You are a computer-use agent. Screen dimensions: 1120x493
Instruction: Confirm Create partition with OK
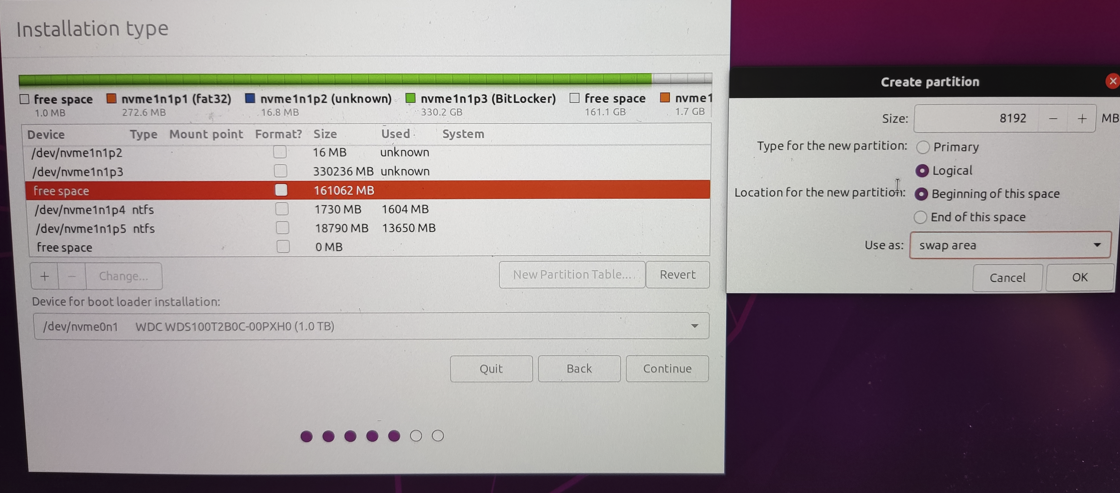pos(1079,277)
